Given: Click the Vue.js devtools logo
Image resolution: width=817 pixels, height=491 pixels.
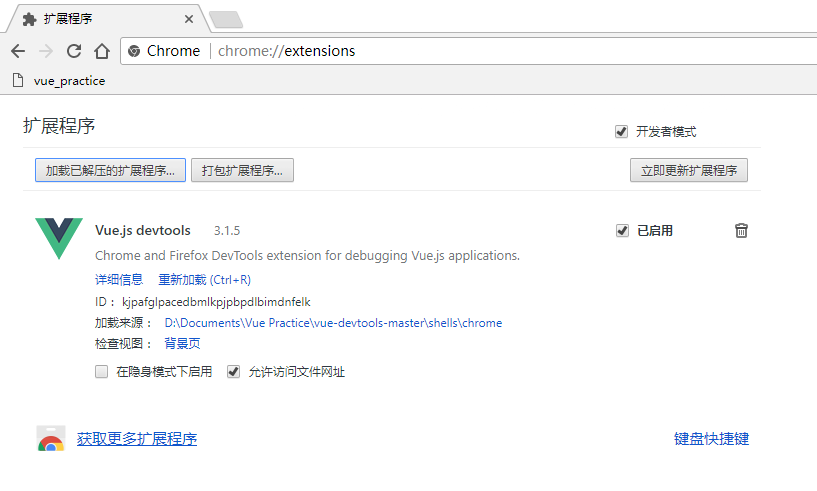Looking at the screenshot, I should 59,238.
